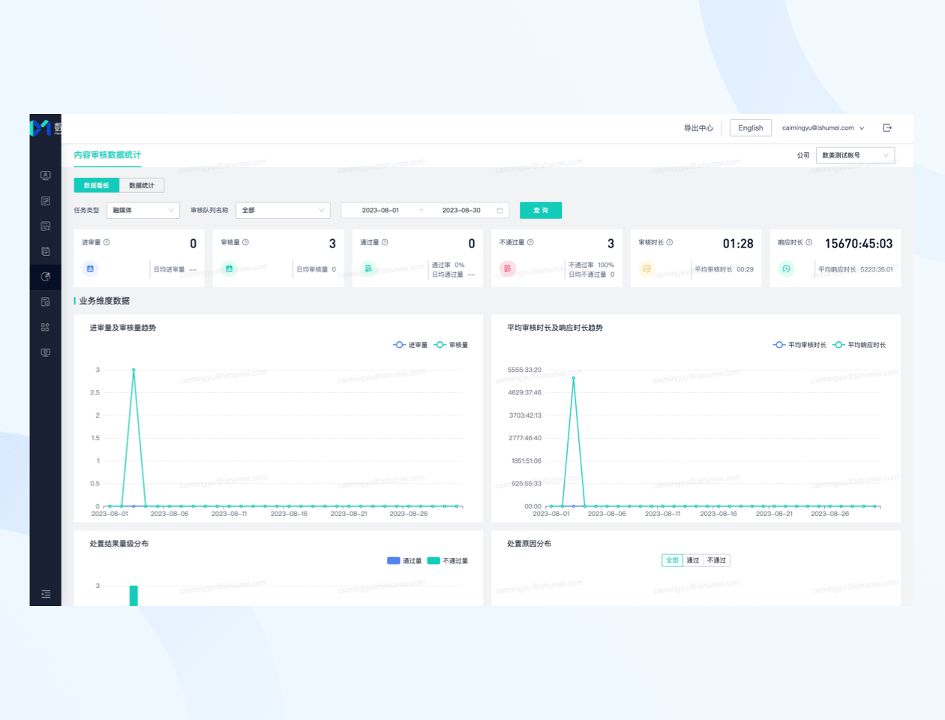Toggle the 审核量 series in the chart legend
Viewport: 945px width, 720px height.
coord(451,345)
